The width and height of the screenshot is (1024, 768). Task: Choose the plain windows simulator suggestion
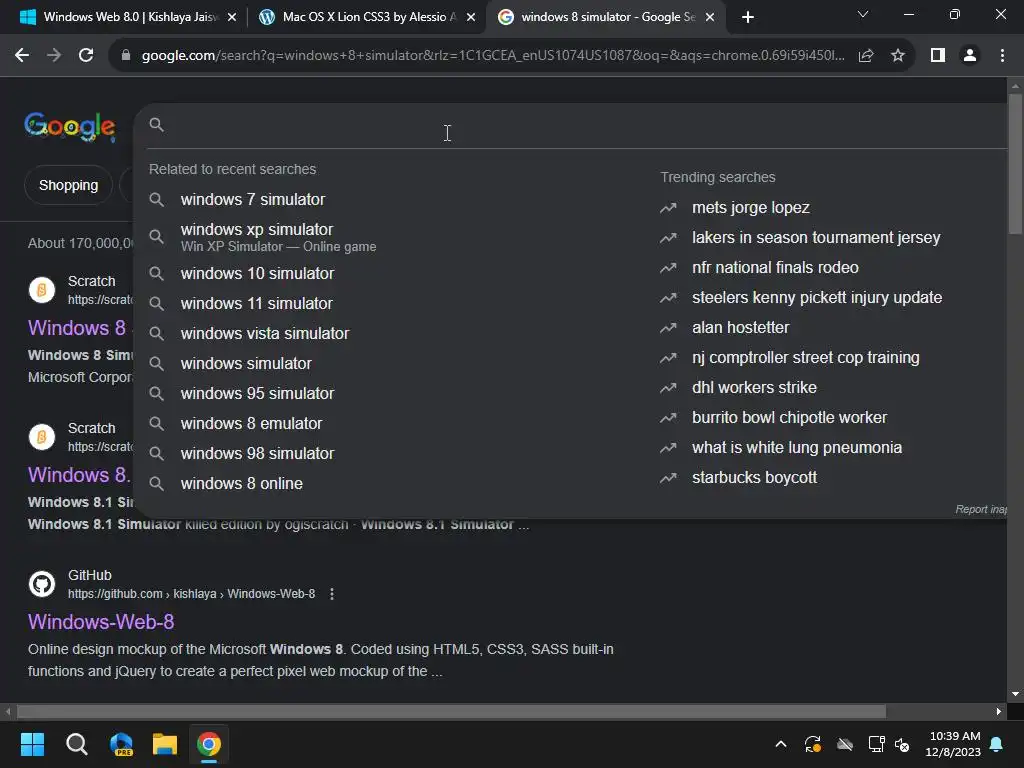246,363
